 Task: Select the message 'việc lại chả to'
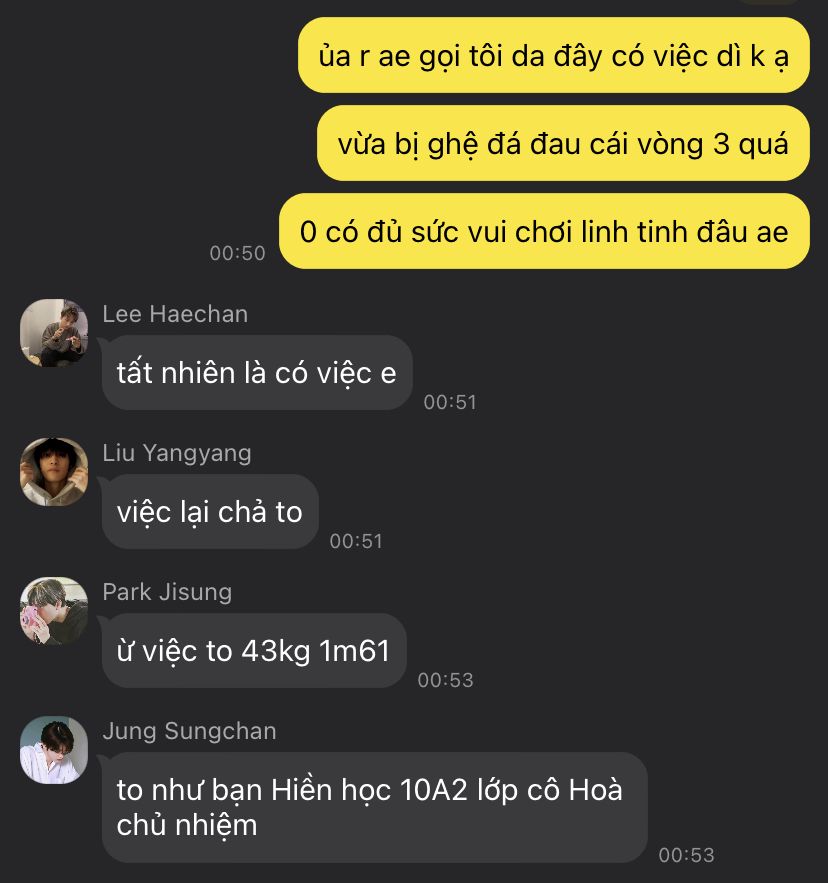tap(210, 512)
